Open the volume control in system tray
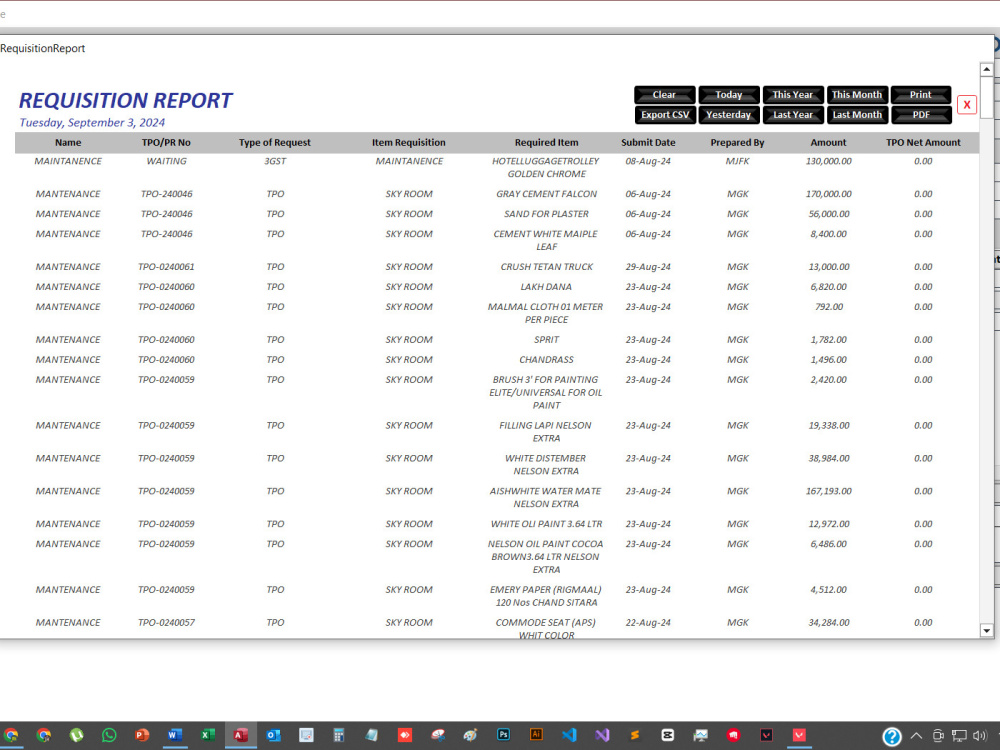The height and width of the screenshot is (750, 1000). pos(978,735)
